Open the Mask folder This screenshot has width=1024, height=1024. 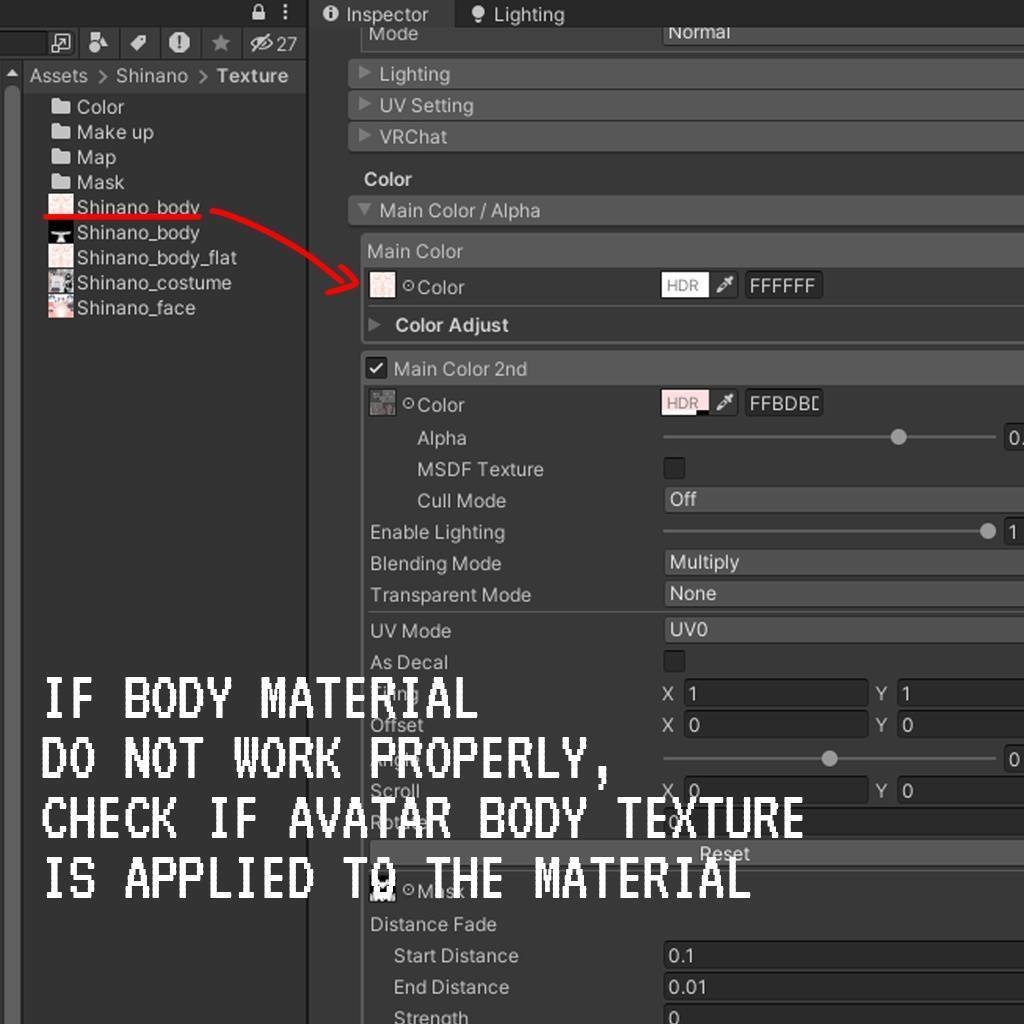(x=88, y=182)
